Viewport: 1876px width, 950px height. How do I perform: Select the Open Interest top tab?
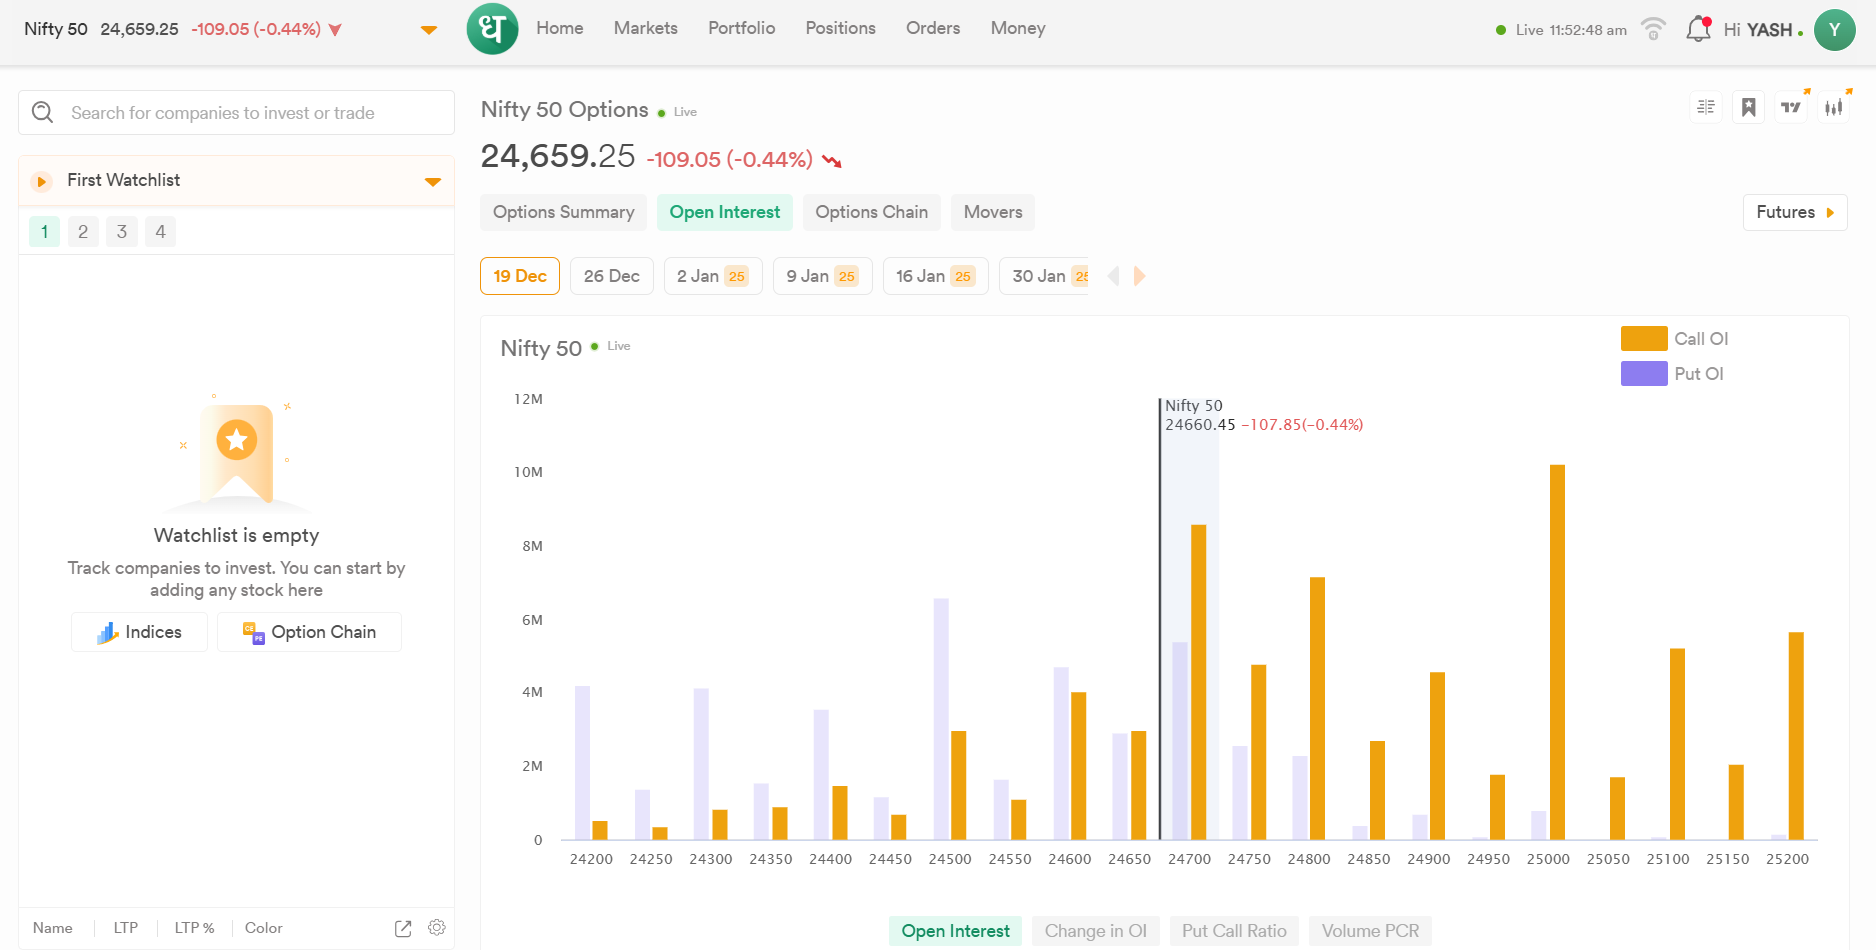click(x=725, y=212)
